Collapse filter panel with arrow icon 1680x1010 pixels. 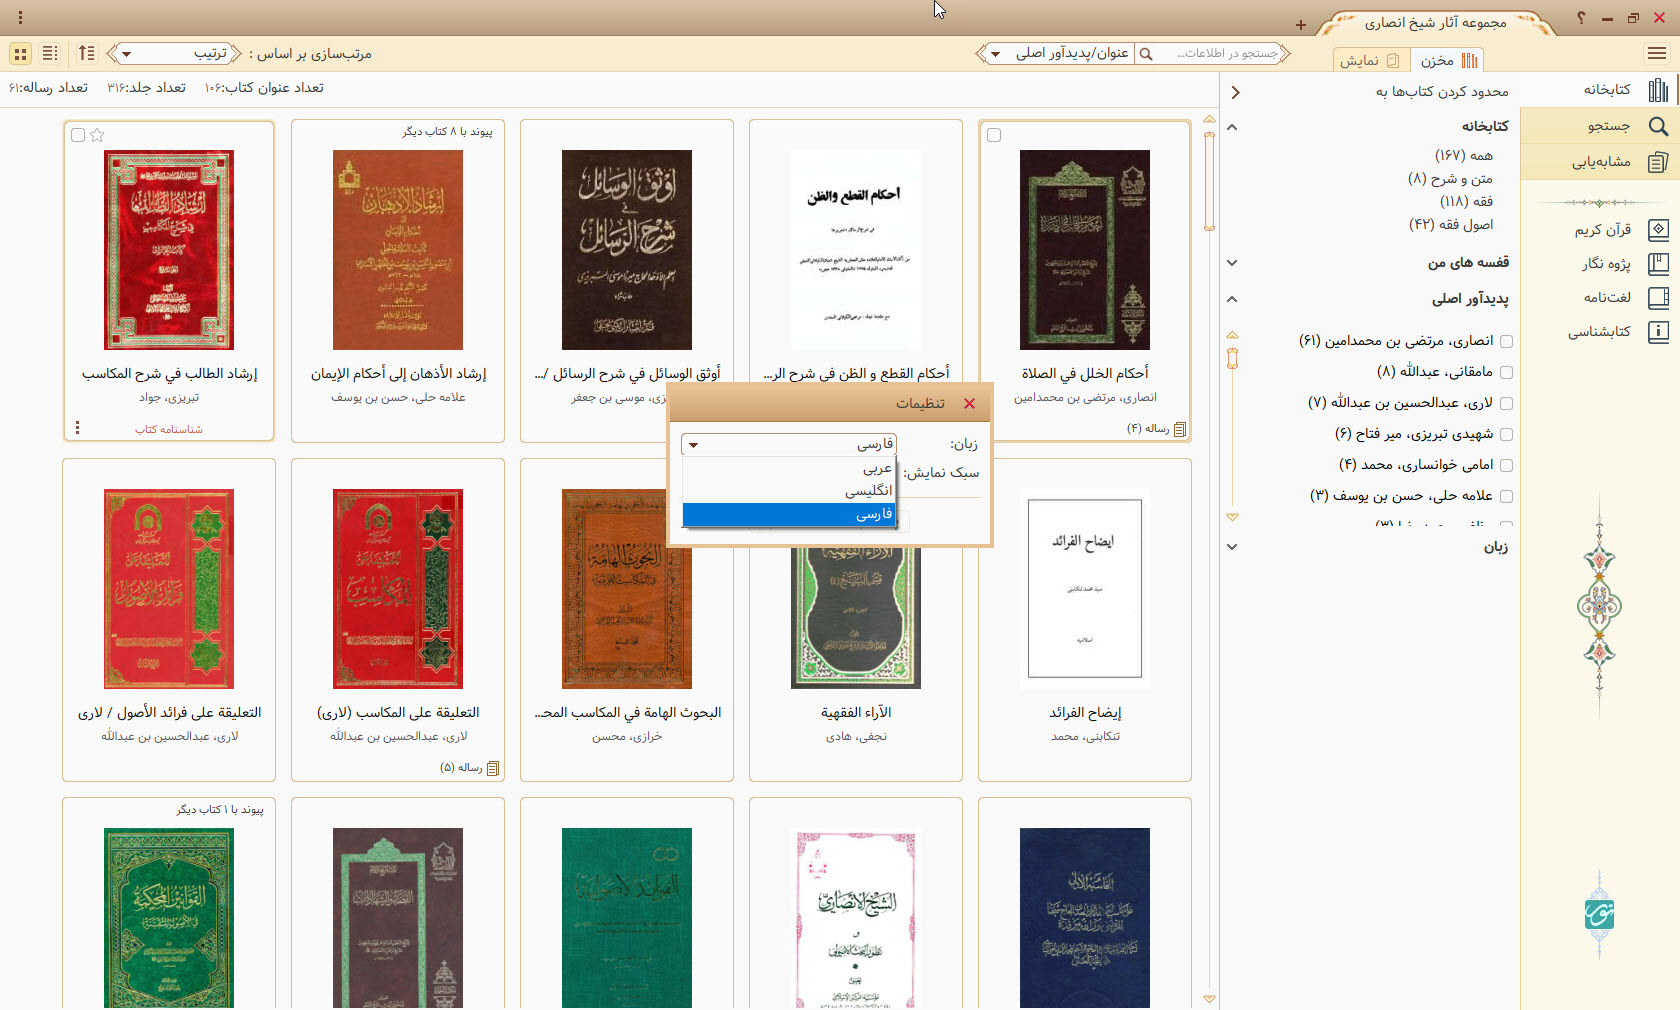[1236, 92]
